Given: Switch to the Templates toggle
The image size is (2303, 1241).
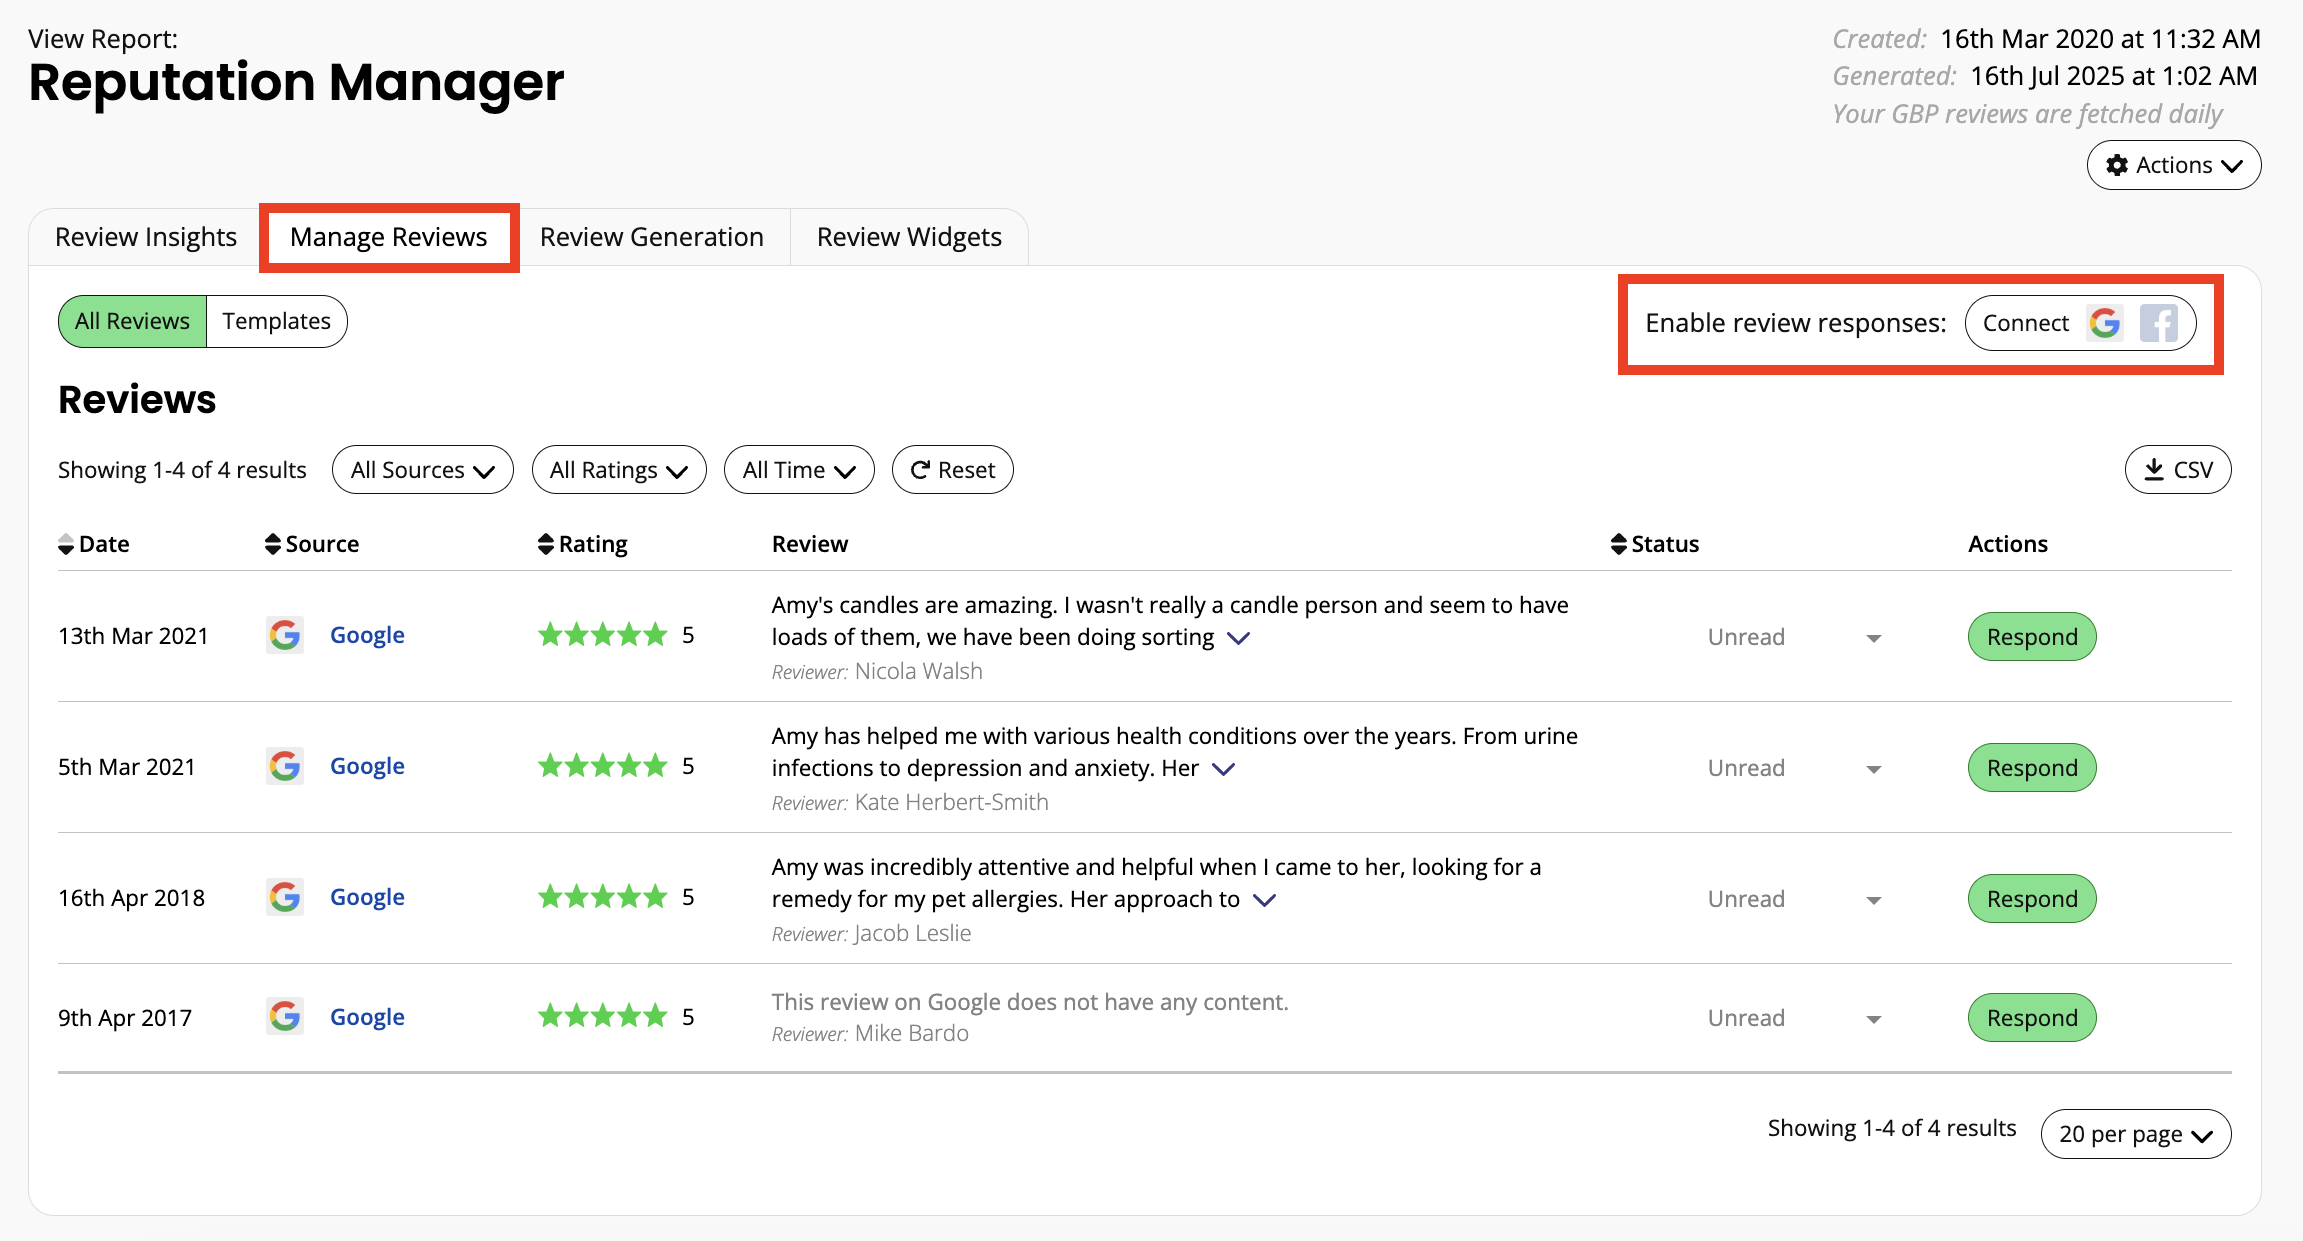Looking at the screenshot, I should [x=276, y=321].
